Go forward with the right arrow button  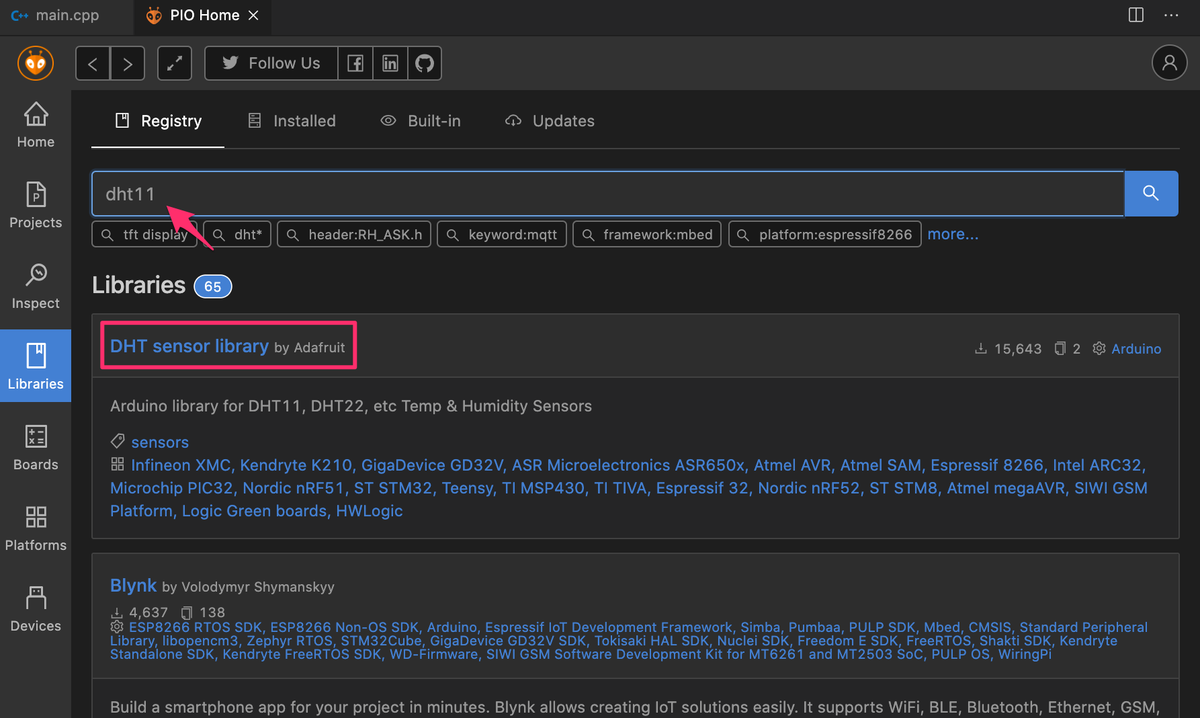click(127, 63)
